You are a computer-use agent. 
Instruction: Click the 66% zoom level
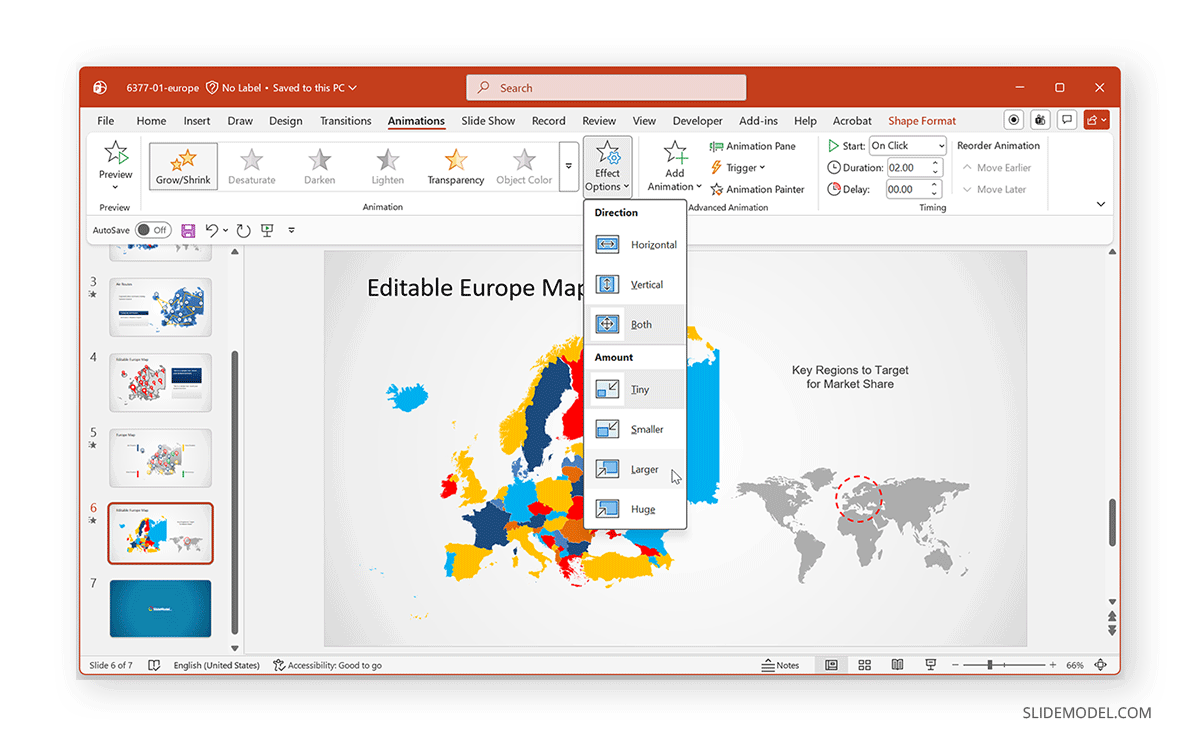(1075, 665)
